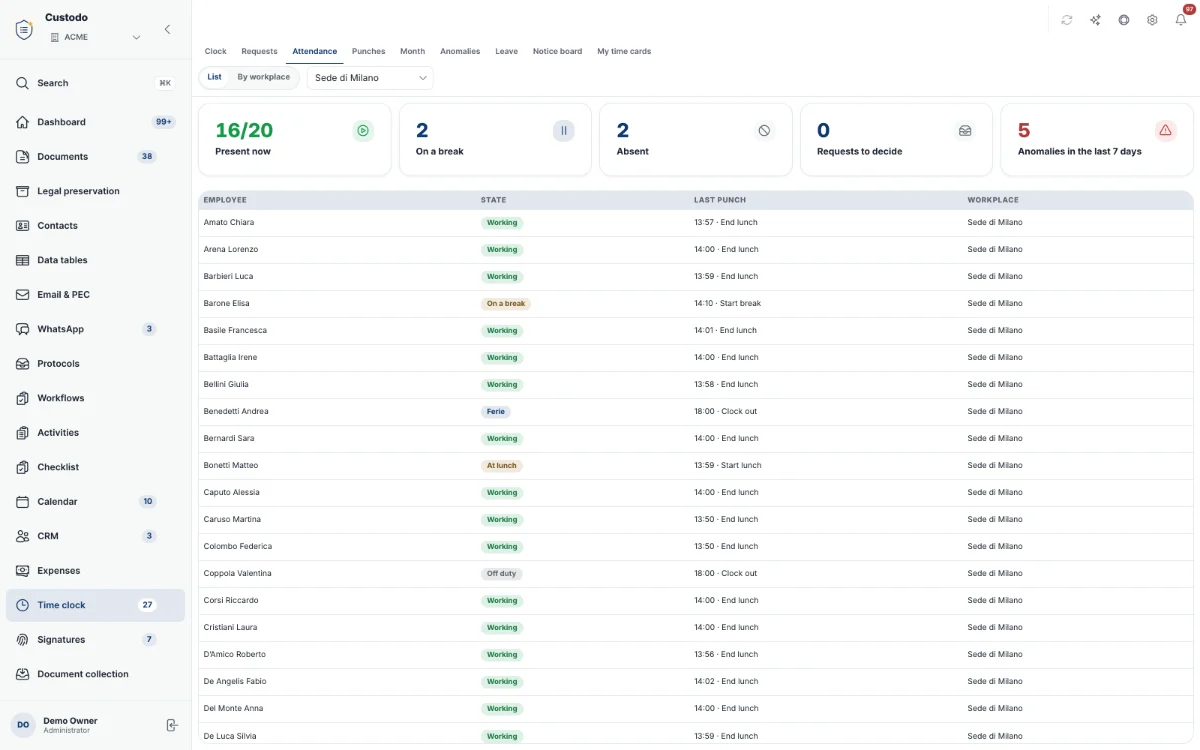Click the Ferie badge for Benedetti Andrea
The width and height of the screenshot is (1200, 750).
point(496,412)
